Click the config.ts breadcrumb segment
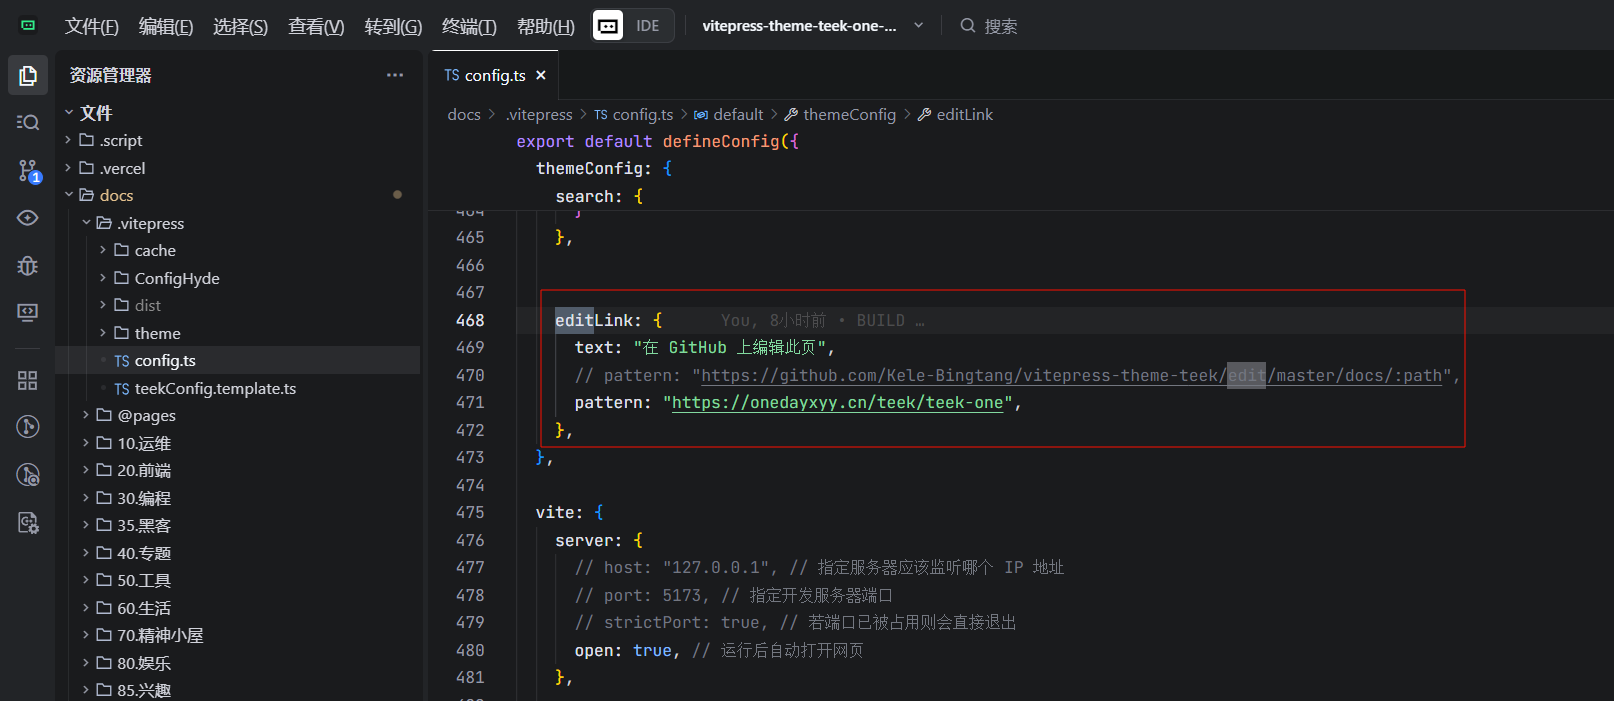The image size is (1614, 701). tap(633, 114)
